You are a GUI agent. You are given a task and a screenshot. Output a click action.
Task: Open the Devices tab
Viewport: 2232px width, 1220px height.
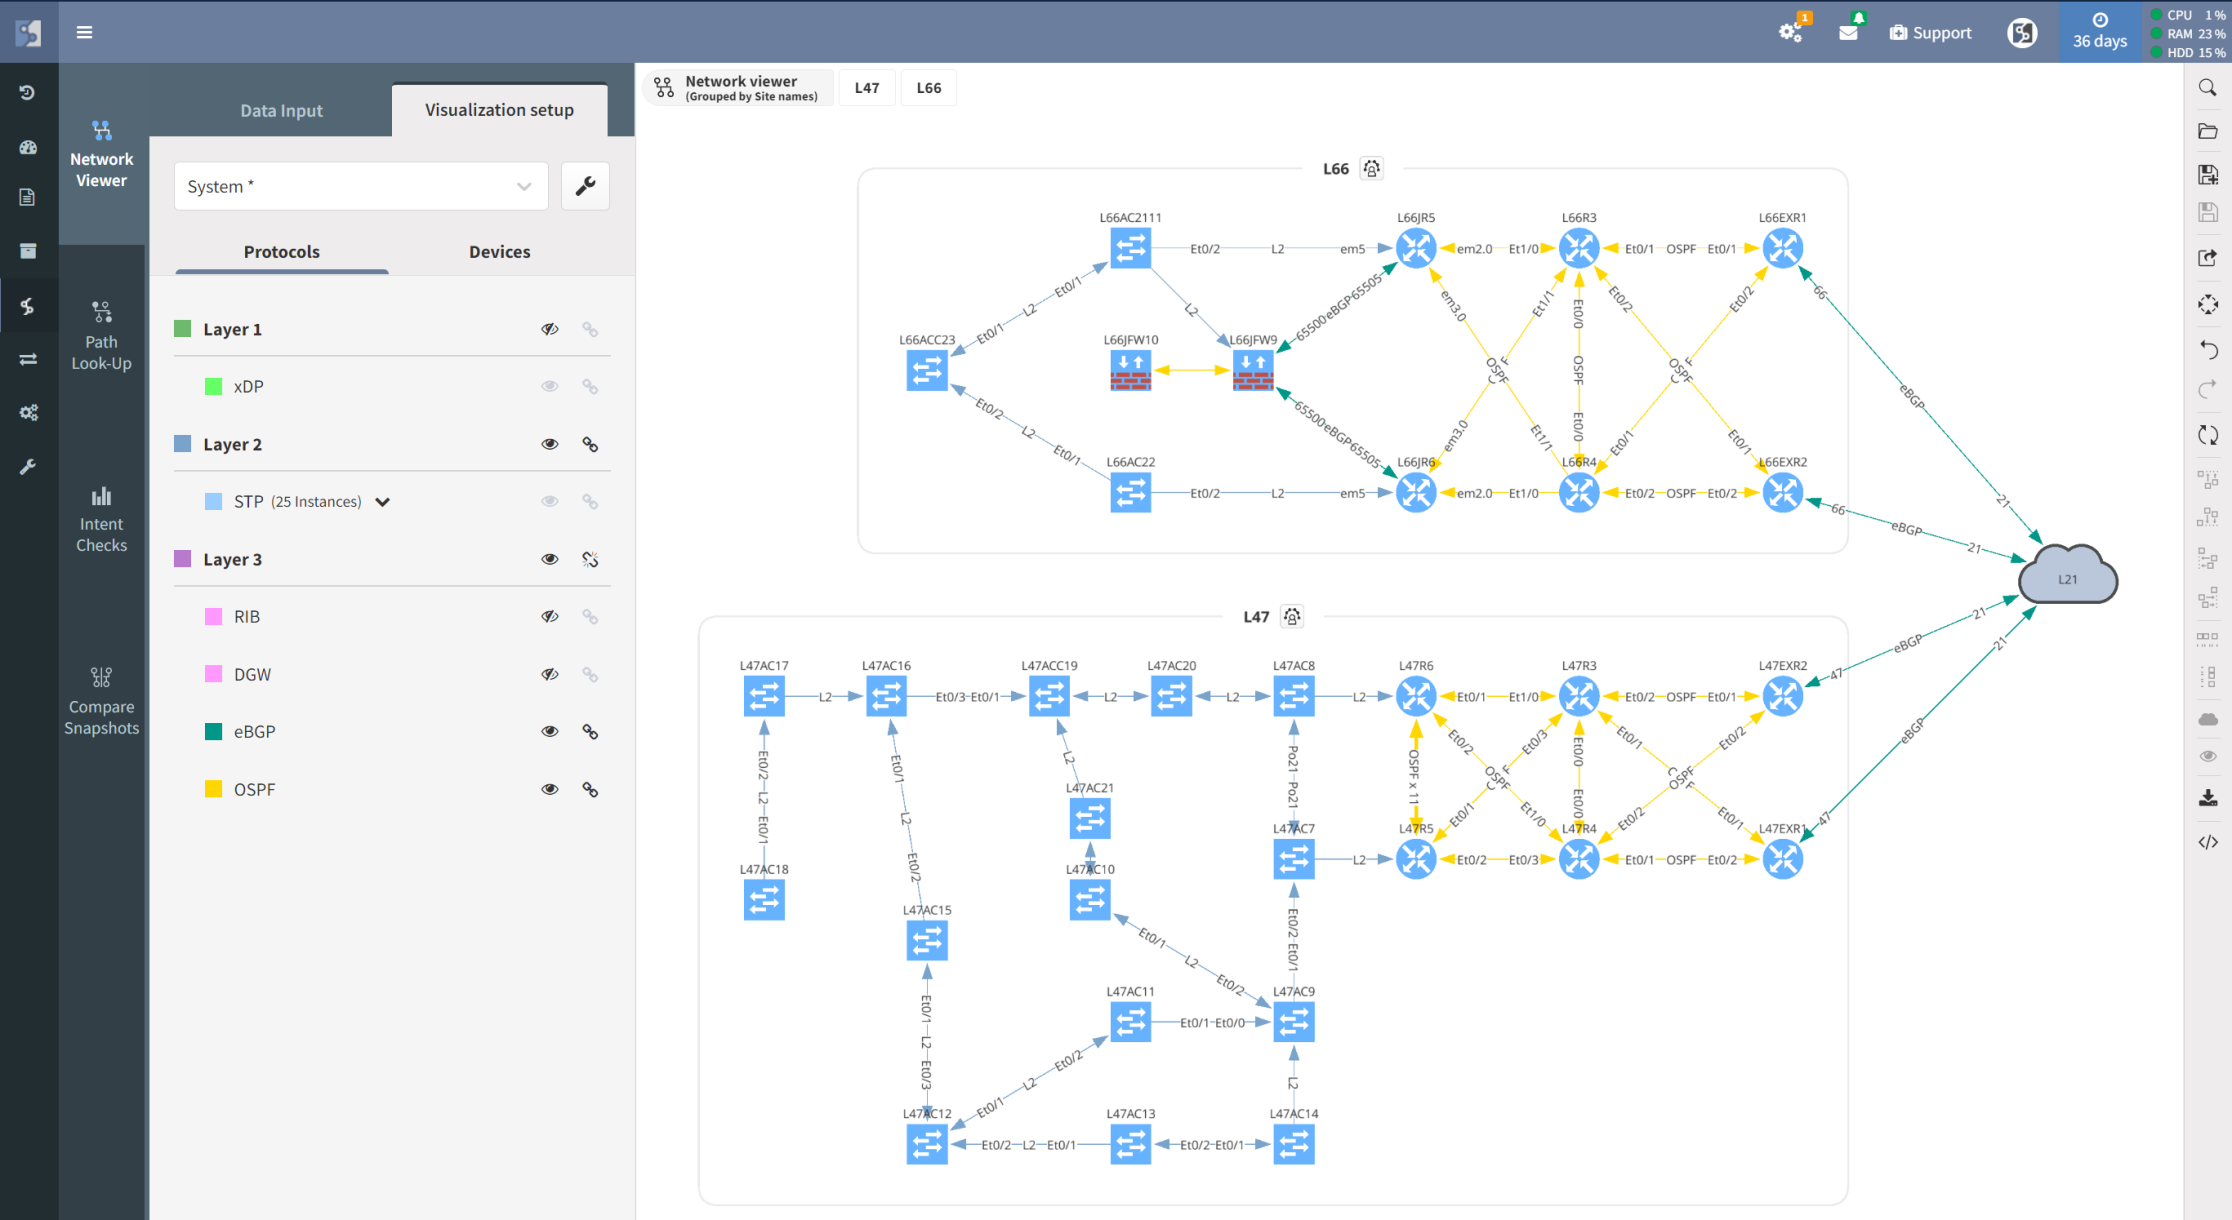[500, 251]
